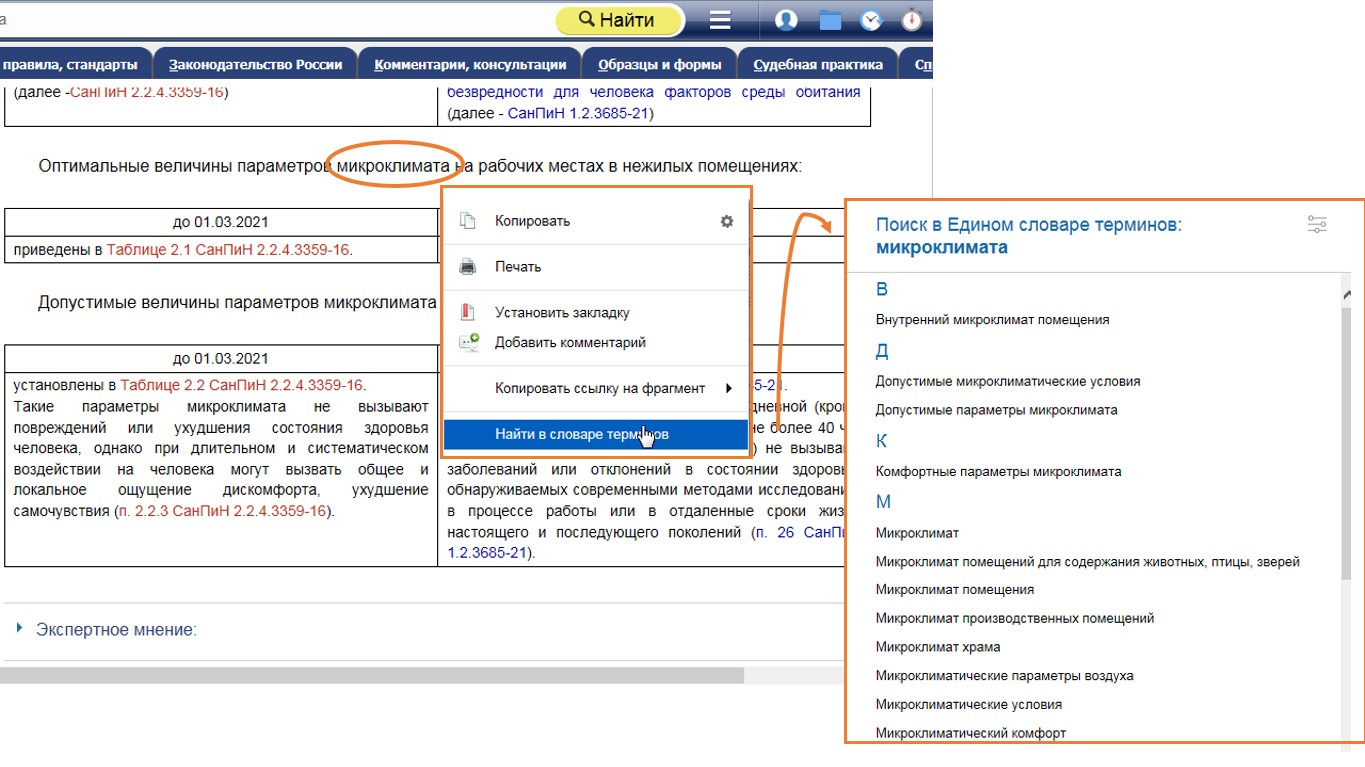1365x767 pixels.
Task: Click heading Поиск в Едином словаре терминов
Action: [x=1029, y=225]
